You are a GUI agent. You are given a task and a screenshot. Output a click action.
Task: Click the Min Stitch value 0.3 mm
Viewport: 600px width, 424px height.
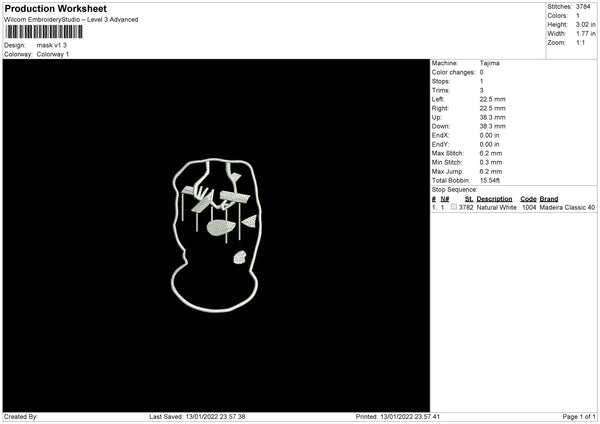(491, 162)
